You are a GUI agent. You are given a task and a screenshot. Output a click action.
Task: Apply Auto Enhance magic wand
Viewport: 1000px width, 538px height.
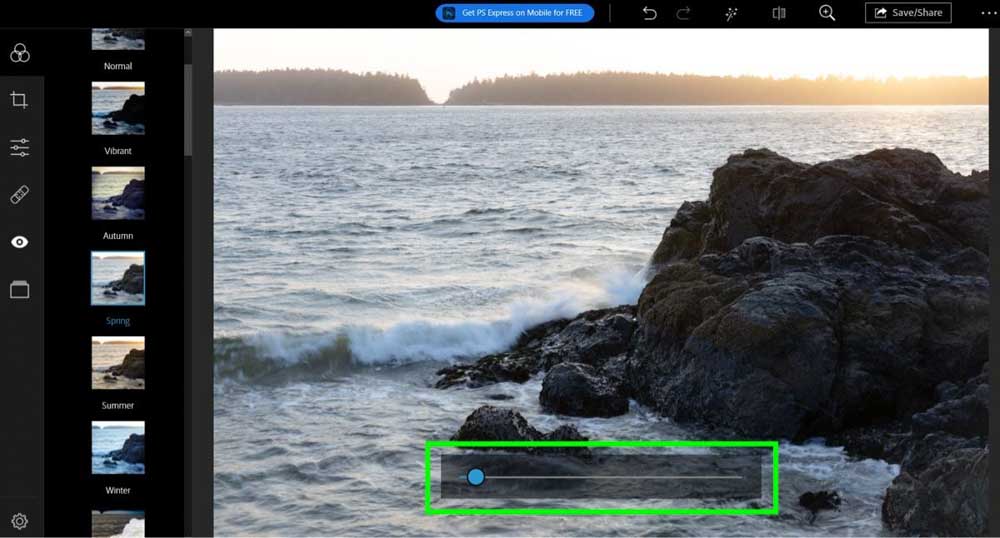pos(732,13)
